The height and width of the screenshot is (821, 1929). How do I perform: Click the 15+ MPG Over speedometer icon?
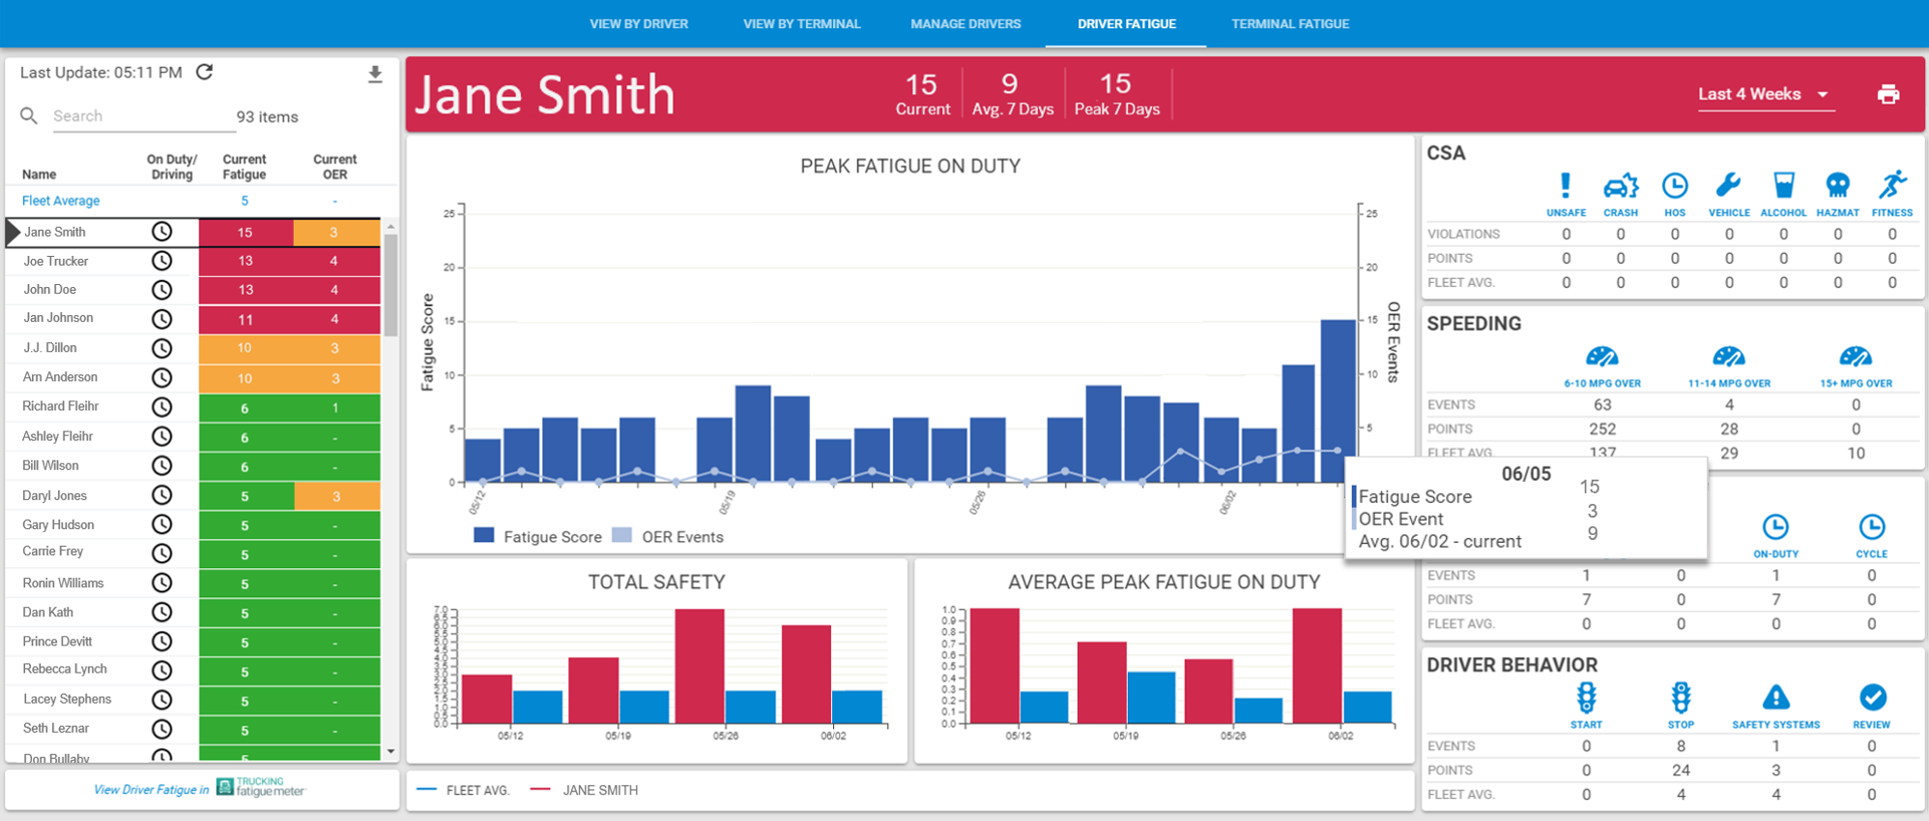coord(1855,357)
